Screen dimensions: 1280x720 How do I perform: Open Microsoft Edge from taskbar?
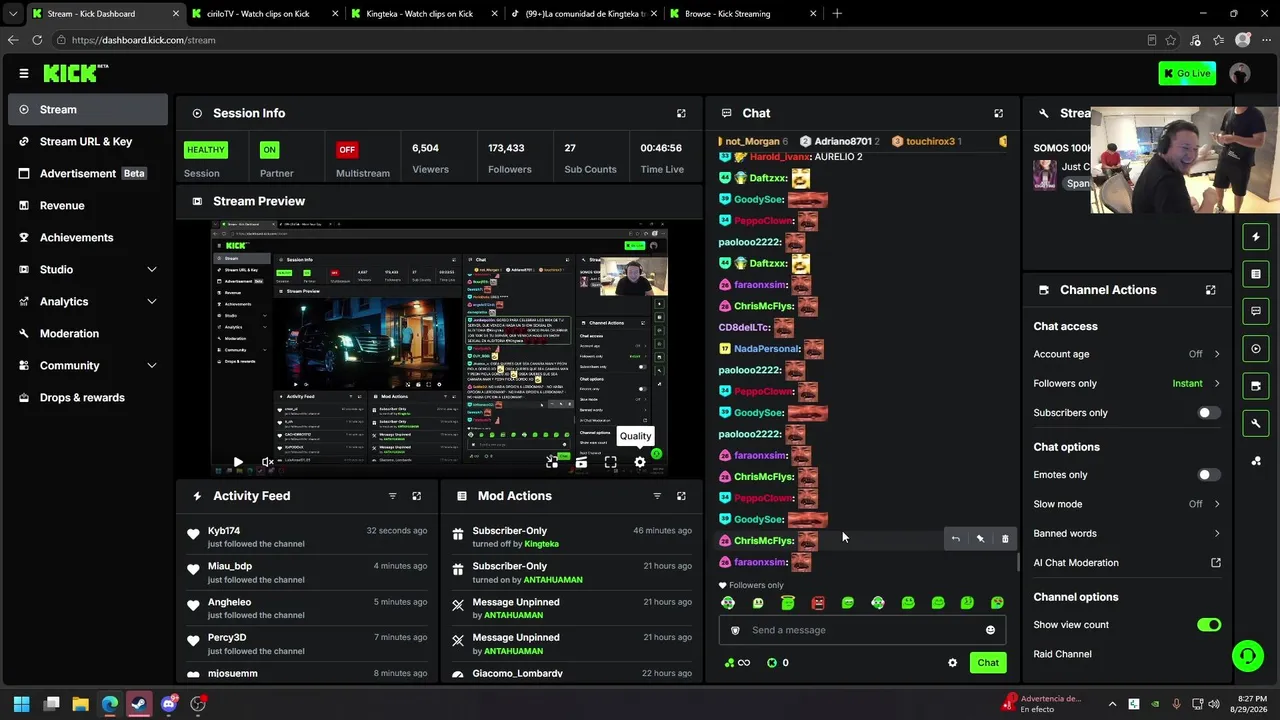pyautogui.click(x=110, y=704)
